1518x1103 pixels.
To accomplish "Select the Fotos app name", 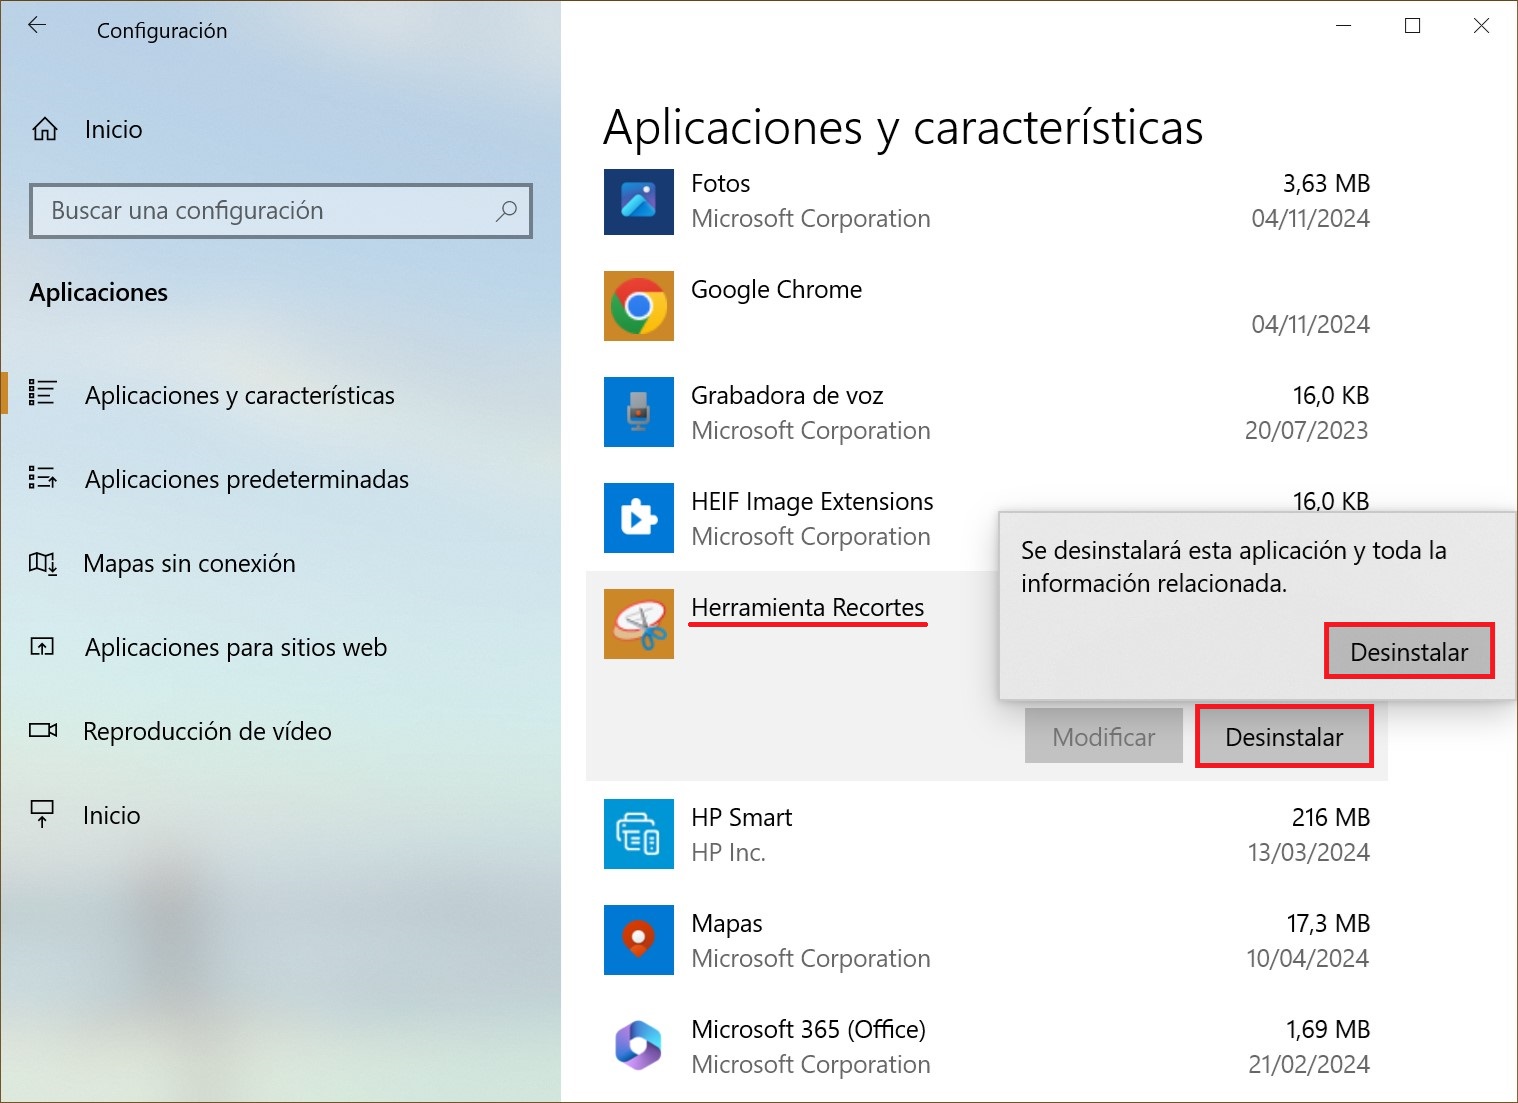I will coord(720,183).
